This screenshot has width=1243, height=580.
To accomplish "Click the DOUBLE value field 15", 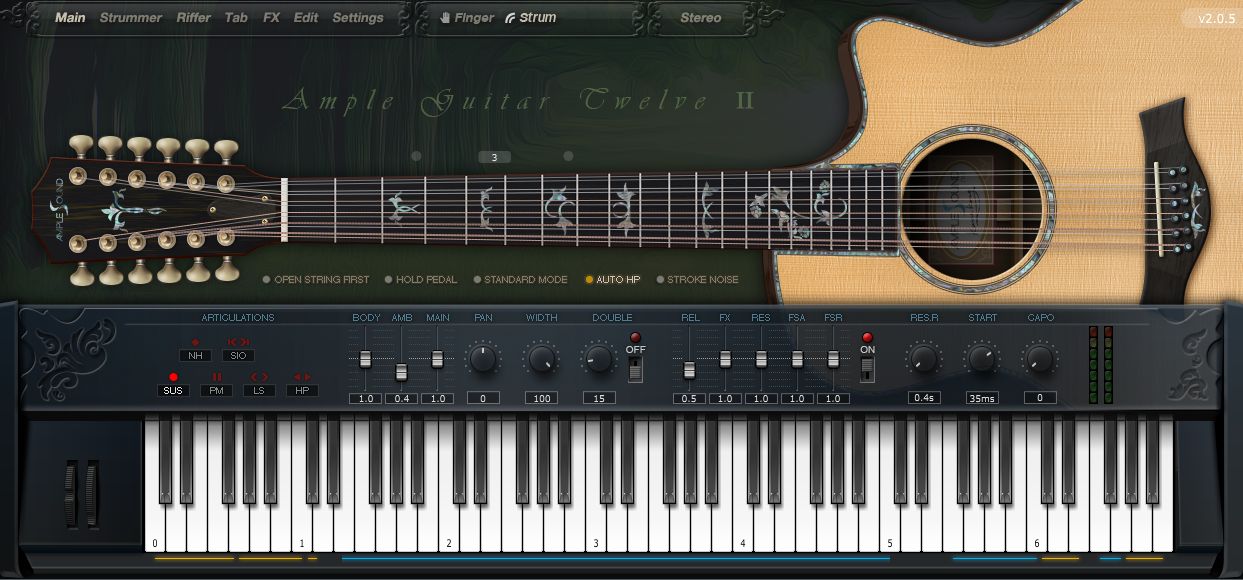I will tap(599, 398).
